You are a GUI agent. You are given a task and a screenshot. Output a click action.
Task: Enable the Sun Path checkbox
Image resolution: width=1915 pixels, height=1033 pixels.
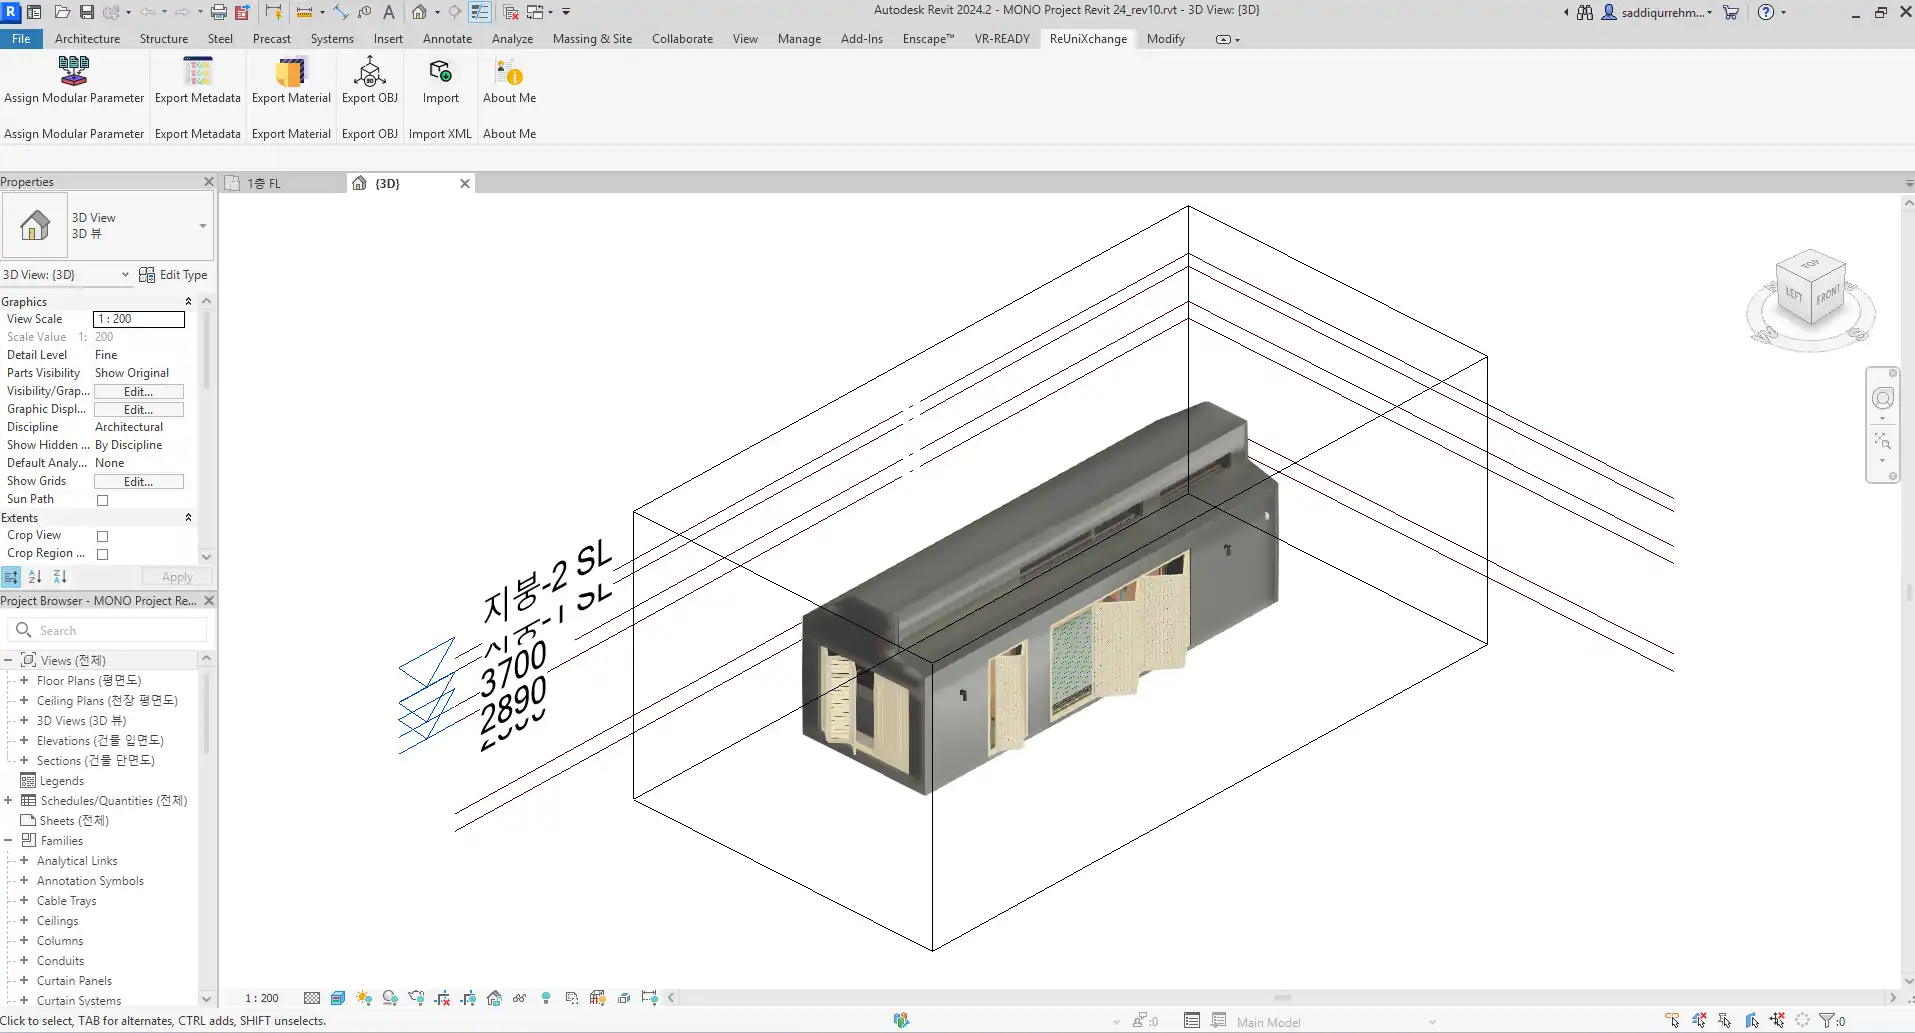pyautogui.click(x=102, y=500)
